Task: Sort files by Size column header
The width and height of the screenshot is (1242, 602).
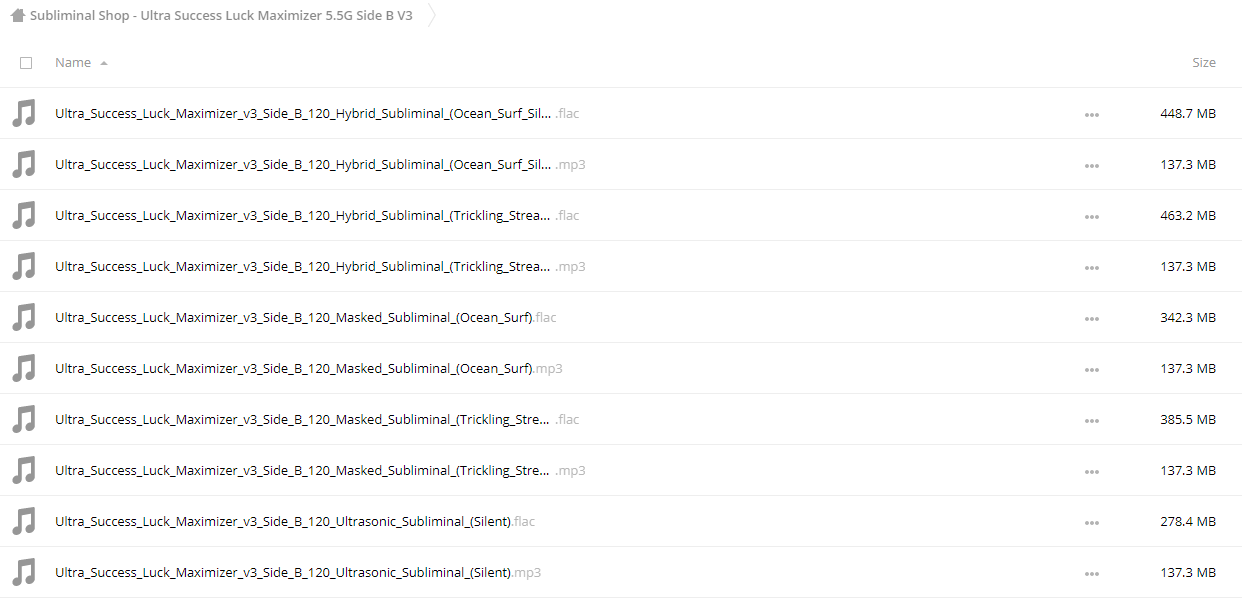Action: 1204,62
